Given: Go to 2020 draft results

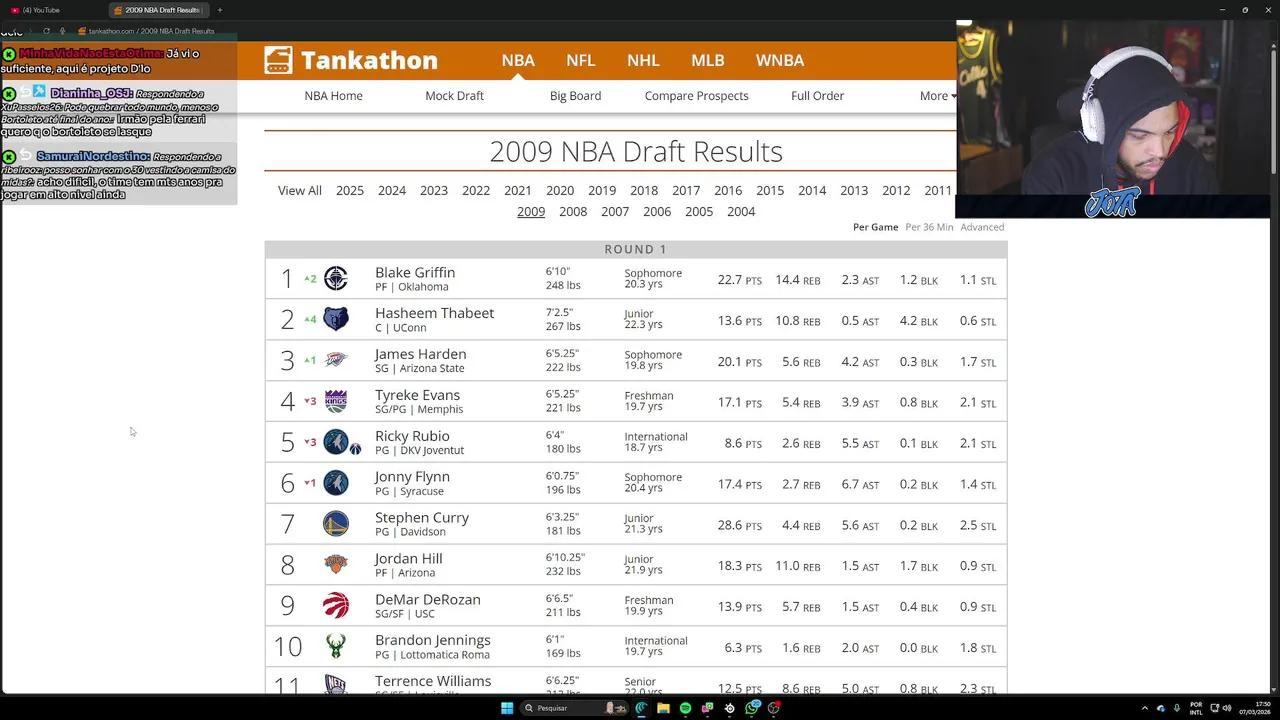Looking at the screenshot, I should coord(560,191).
